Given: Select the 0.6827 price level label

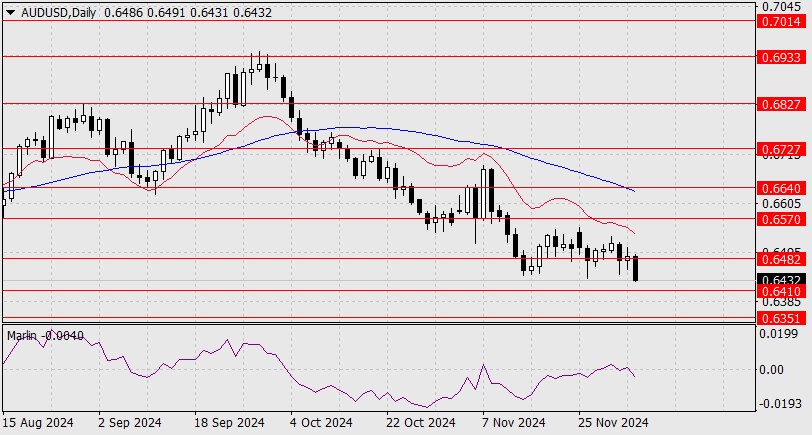Looking at the screenshot, I should [x=781, y=104].
